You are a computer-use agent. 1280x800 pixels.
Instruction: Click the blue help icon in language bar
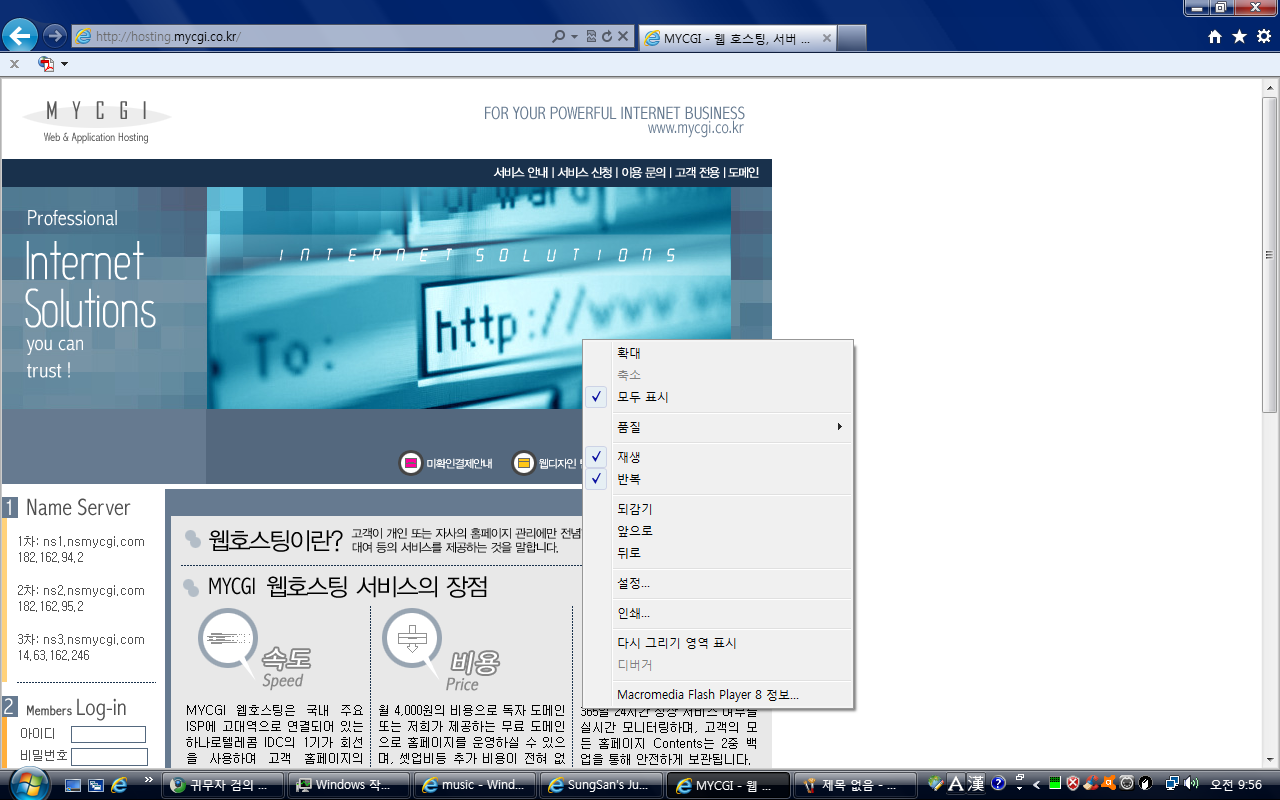click(998, 784)
